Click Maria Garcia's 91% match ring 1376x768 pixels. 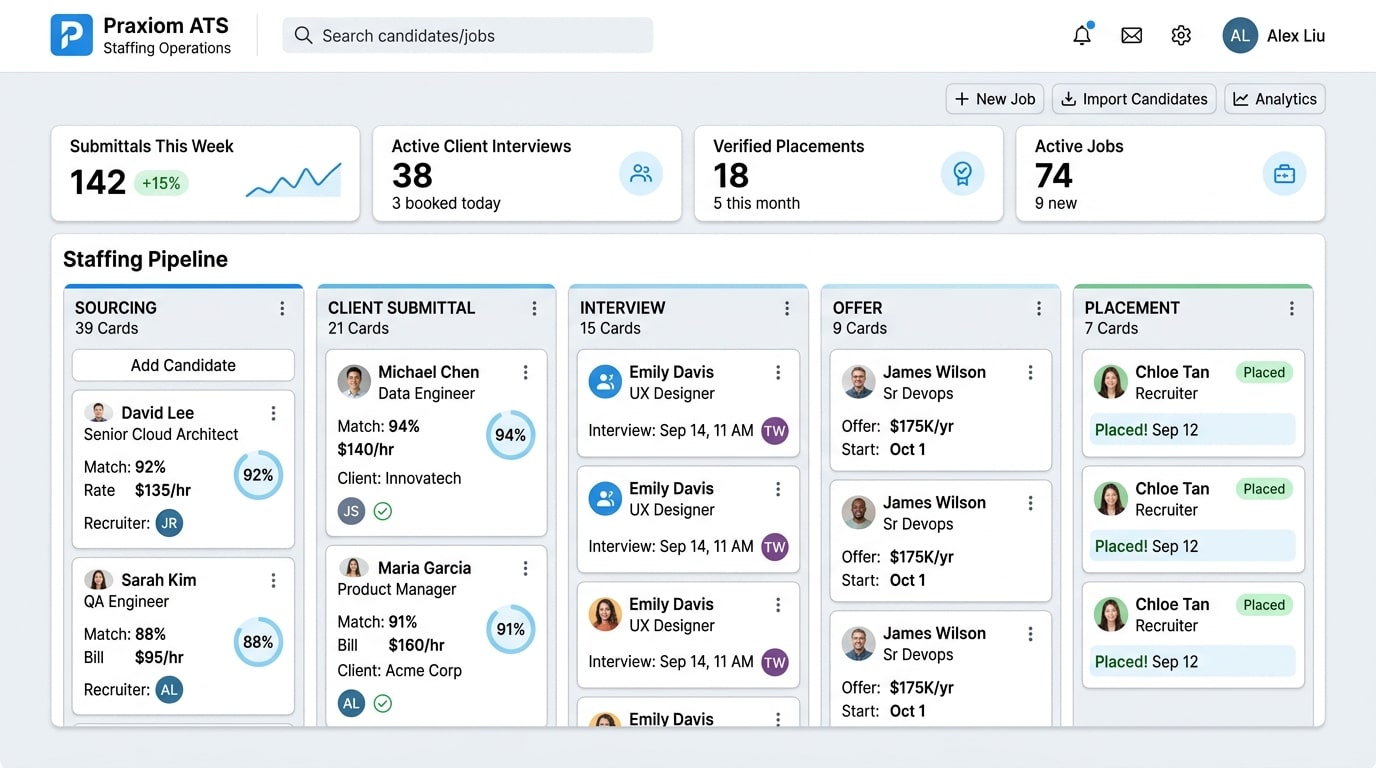coord(510,629)
